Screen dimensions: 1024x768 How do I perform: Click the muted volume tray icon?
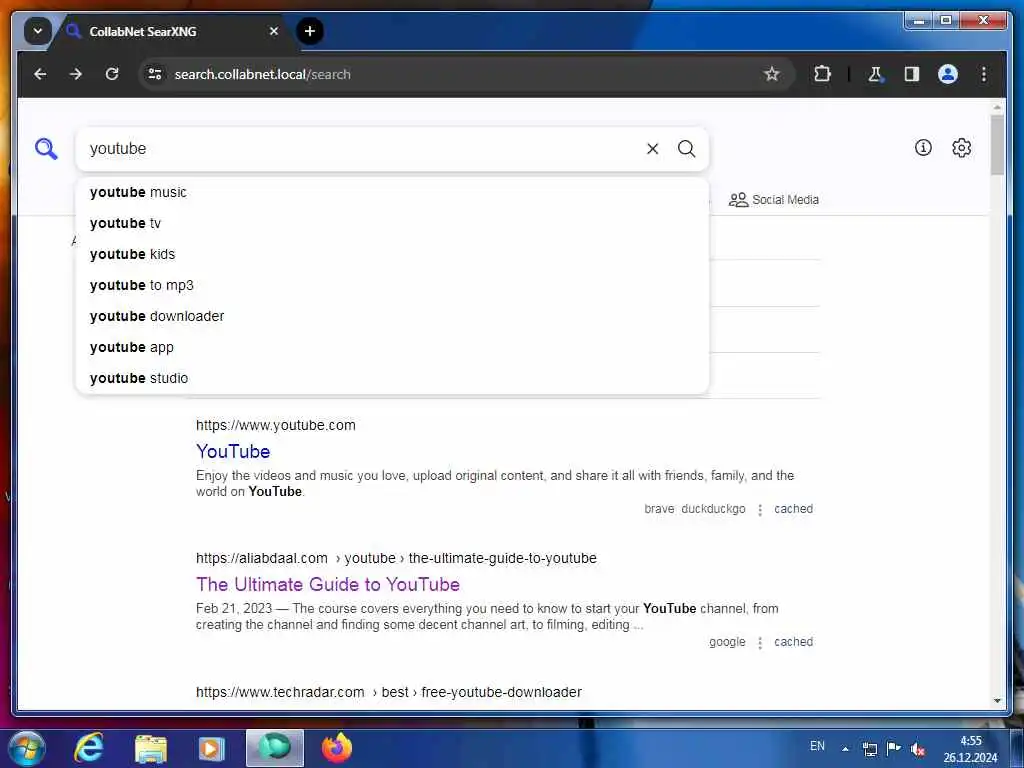click(x=918, y=749)
